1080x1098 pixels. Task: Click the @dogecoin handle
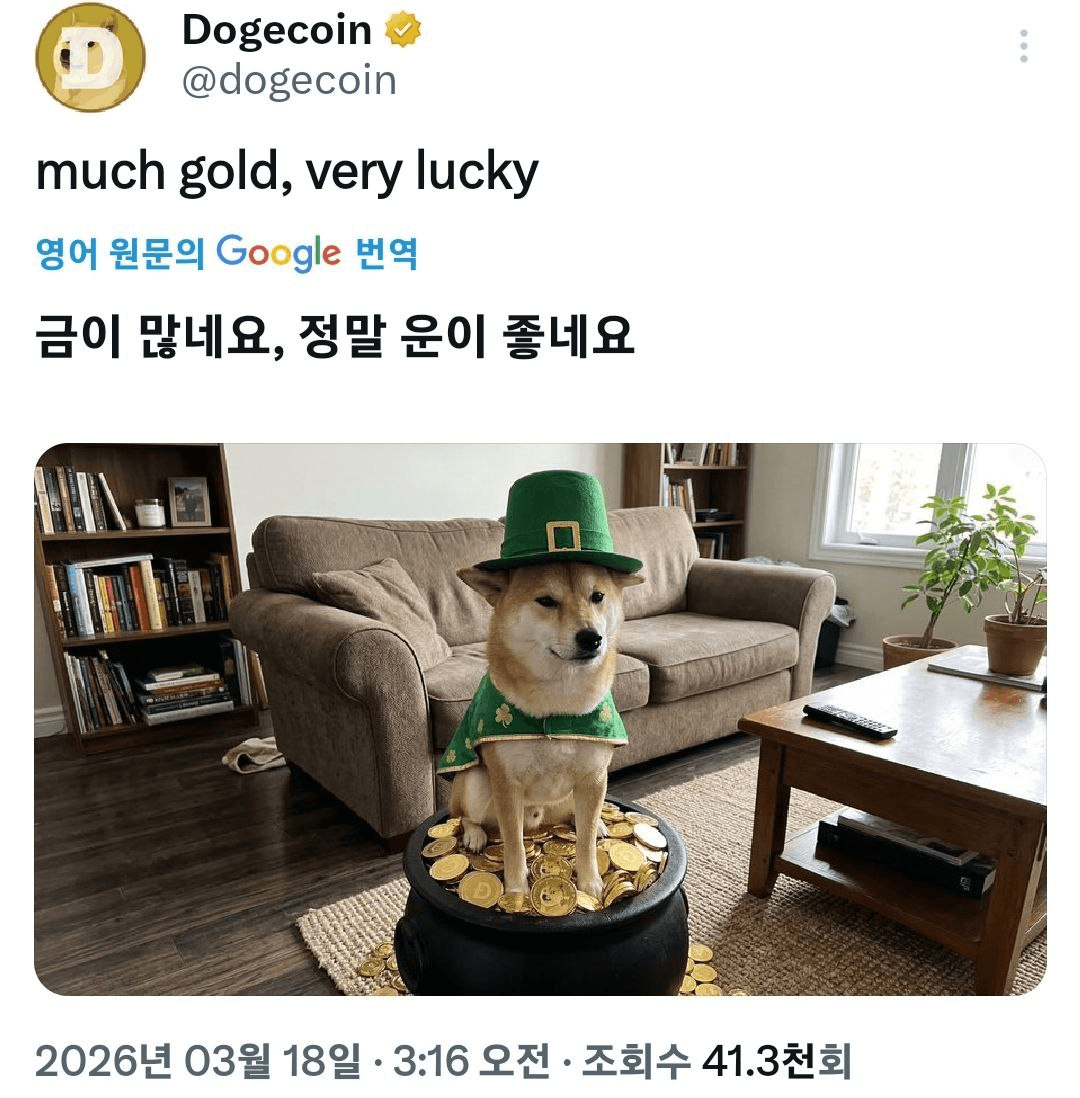[x=289, y=81]
